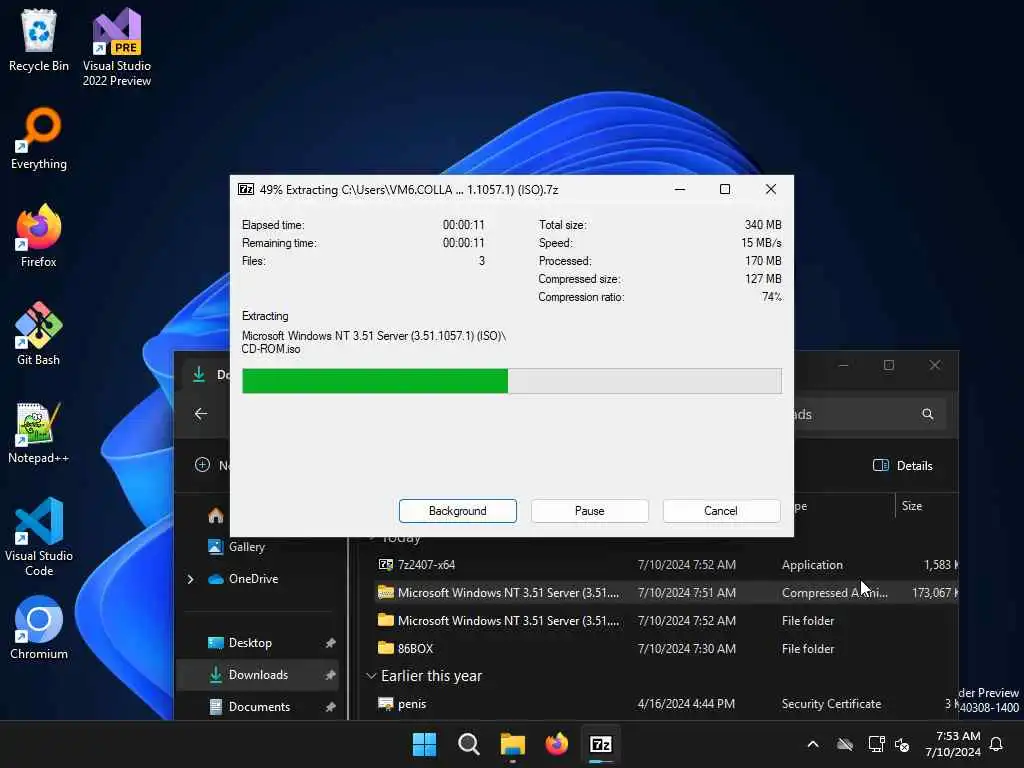Launch Visual Studio 2022 Preview shortcut

tap(117, 47)
